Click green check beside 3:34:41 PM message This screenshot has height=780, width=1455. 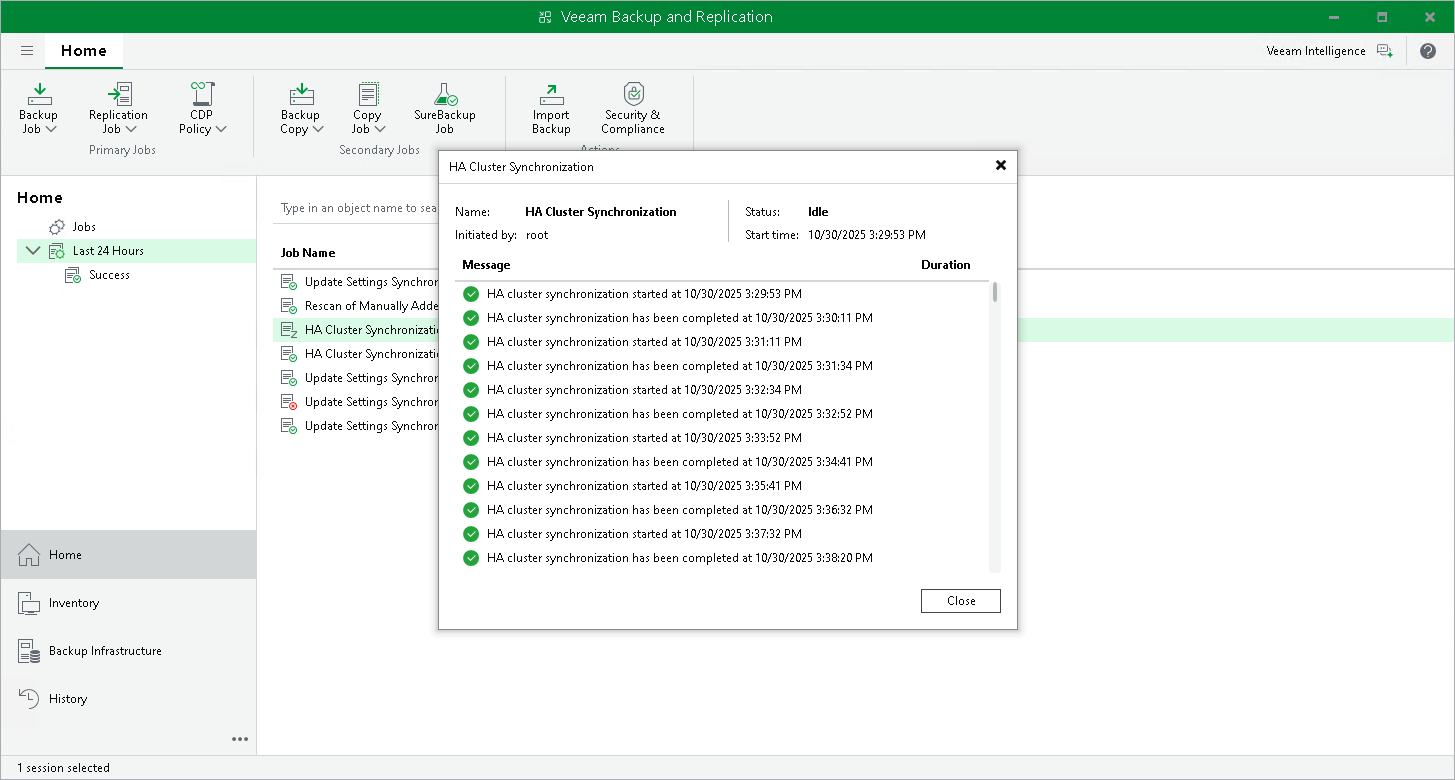click(471, 462)
